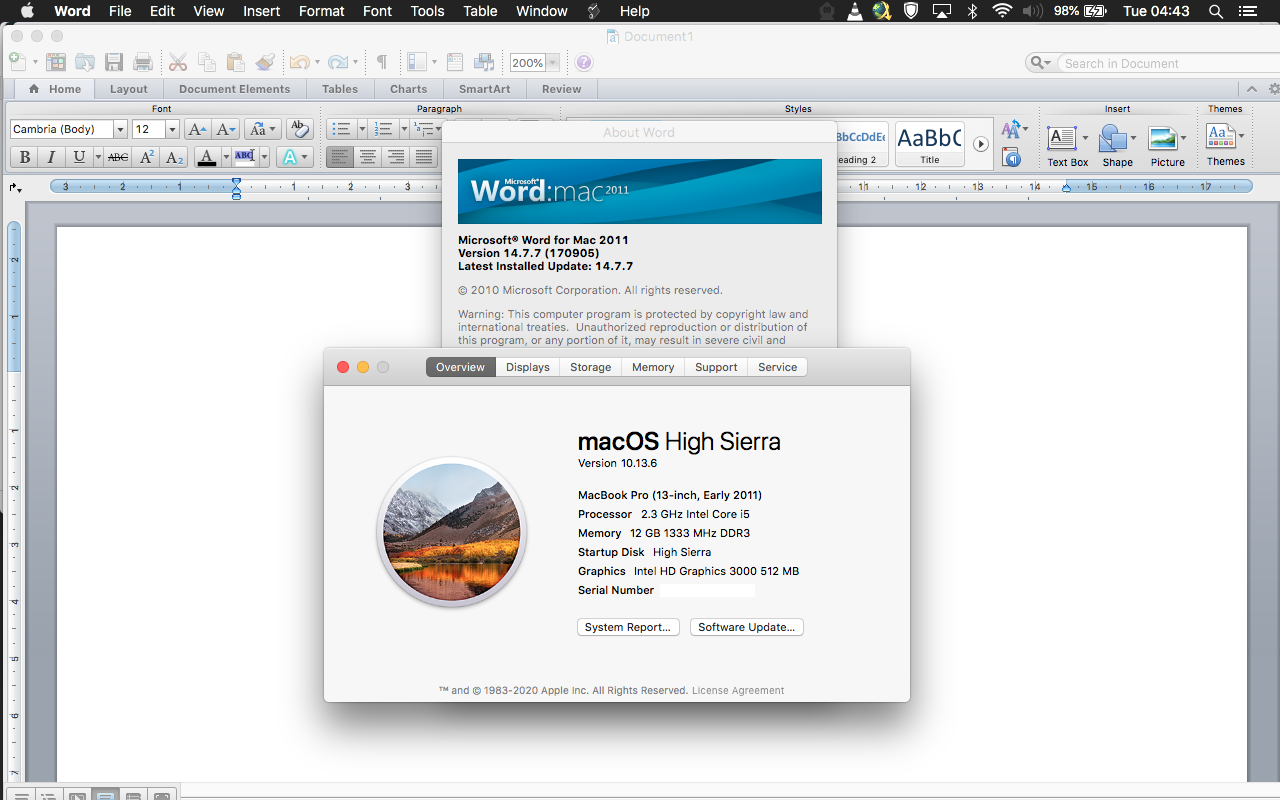The height and width of the screenshot is (800, 1280).
Task: Open the font color dropdown arrow
Action: (226, 157)
